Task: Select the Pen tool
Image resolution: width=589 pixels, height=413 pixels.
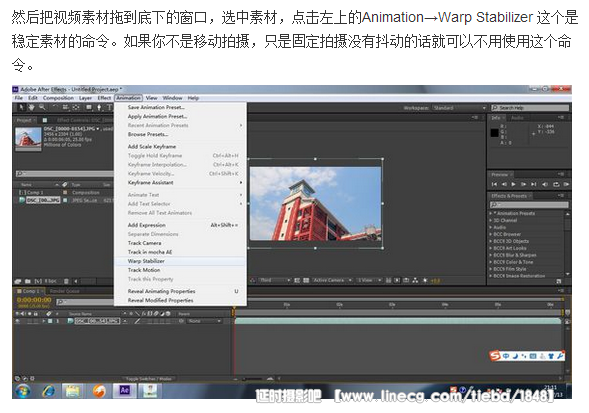Action: [x=99, y=107]
